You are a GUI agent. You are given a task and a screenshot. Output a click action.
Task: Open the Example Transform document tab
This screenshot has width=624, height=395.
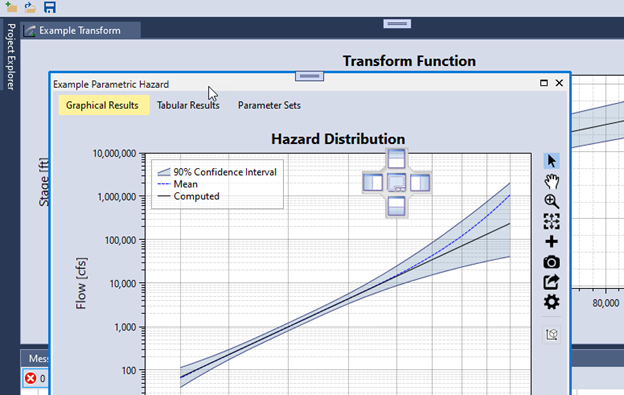(80, 31)
